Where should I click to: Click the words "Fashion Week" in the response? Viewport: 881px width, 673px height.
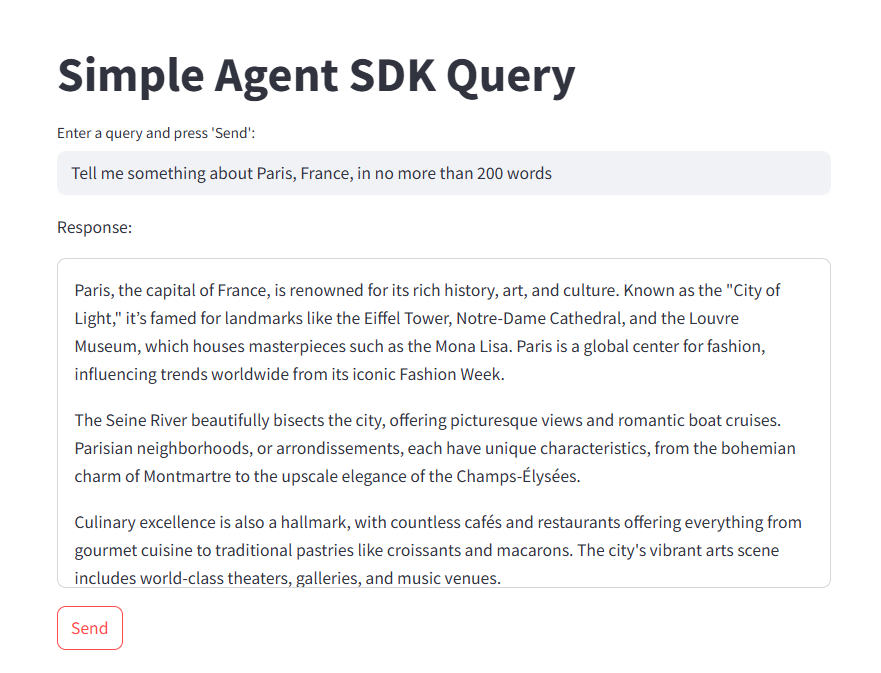coord(451,374)
